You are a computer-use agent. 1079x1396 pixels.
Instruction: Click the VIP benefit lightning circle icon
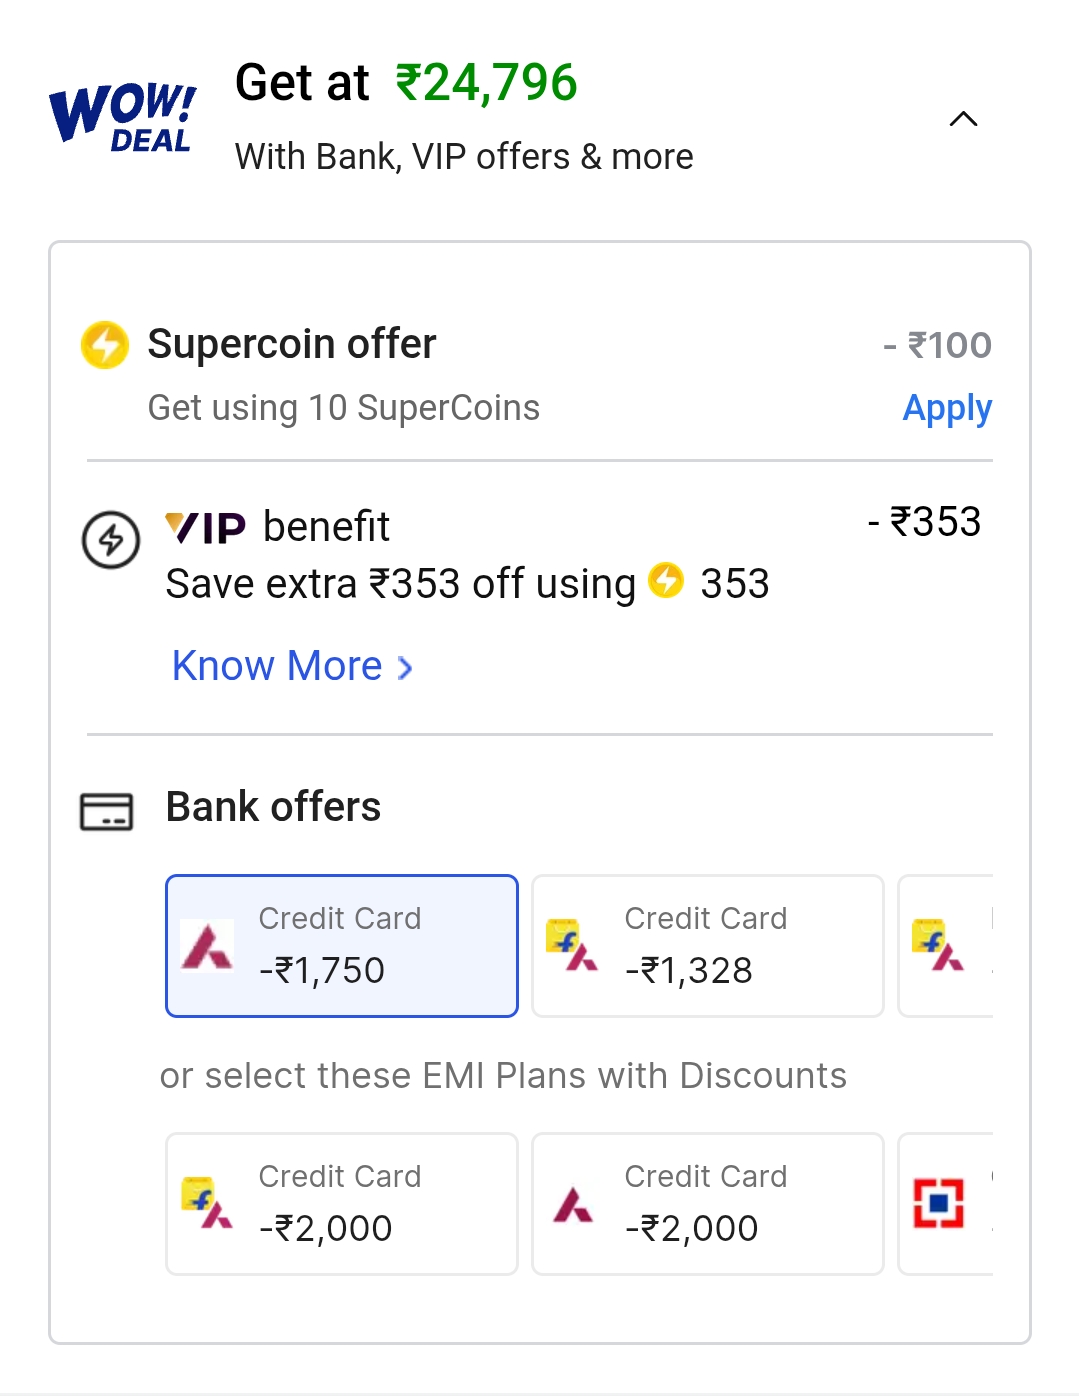tap(110, 540)
